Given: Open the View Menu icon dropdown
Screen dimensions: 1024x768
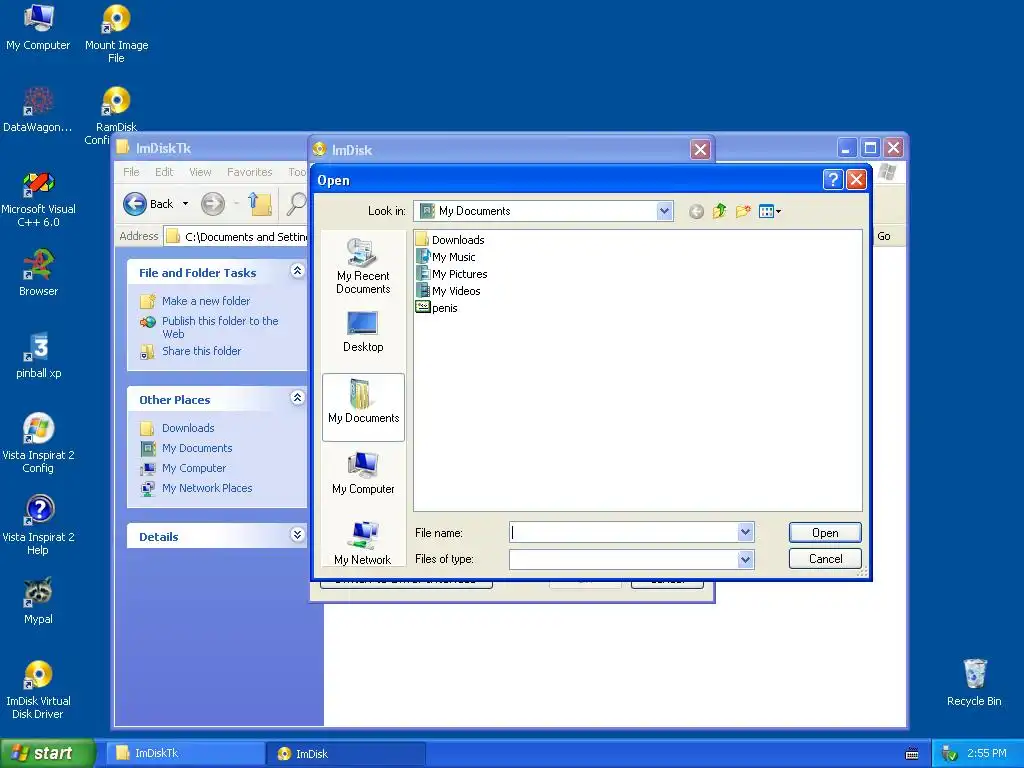Looking at the screenshot, I should [770, 211].
